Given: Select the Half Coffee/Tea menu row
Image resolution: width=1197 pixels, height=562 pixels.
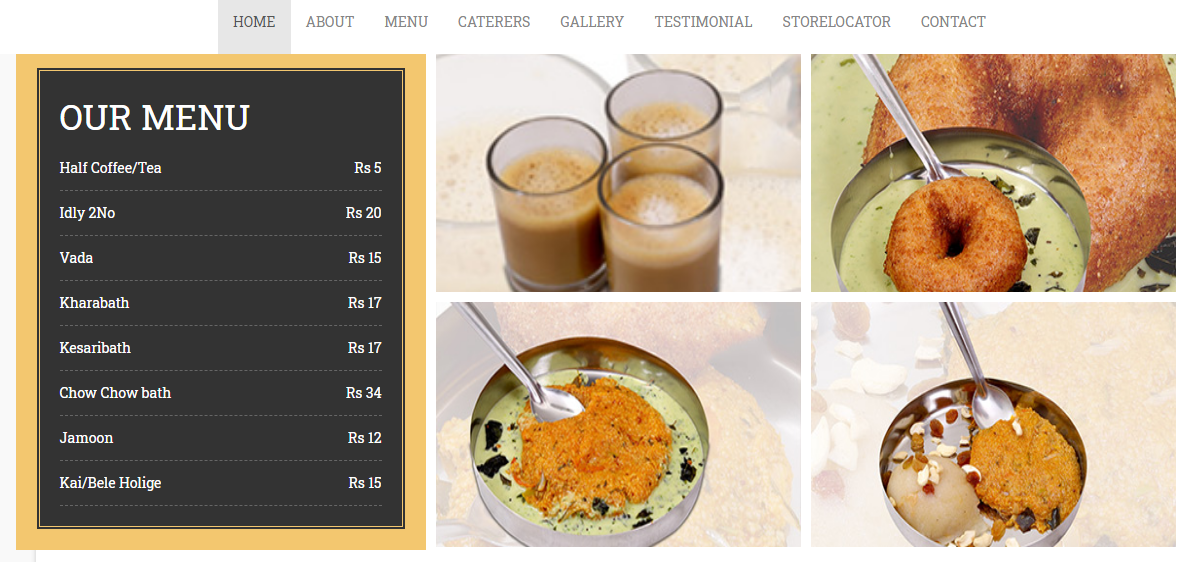Looking at the screenshot, I should pos(221,168).
